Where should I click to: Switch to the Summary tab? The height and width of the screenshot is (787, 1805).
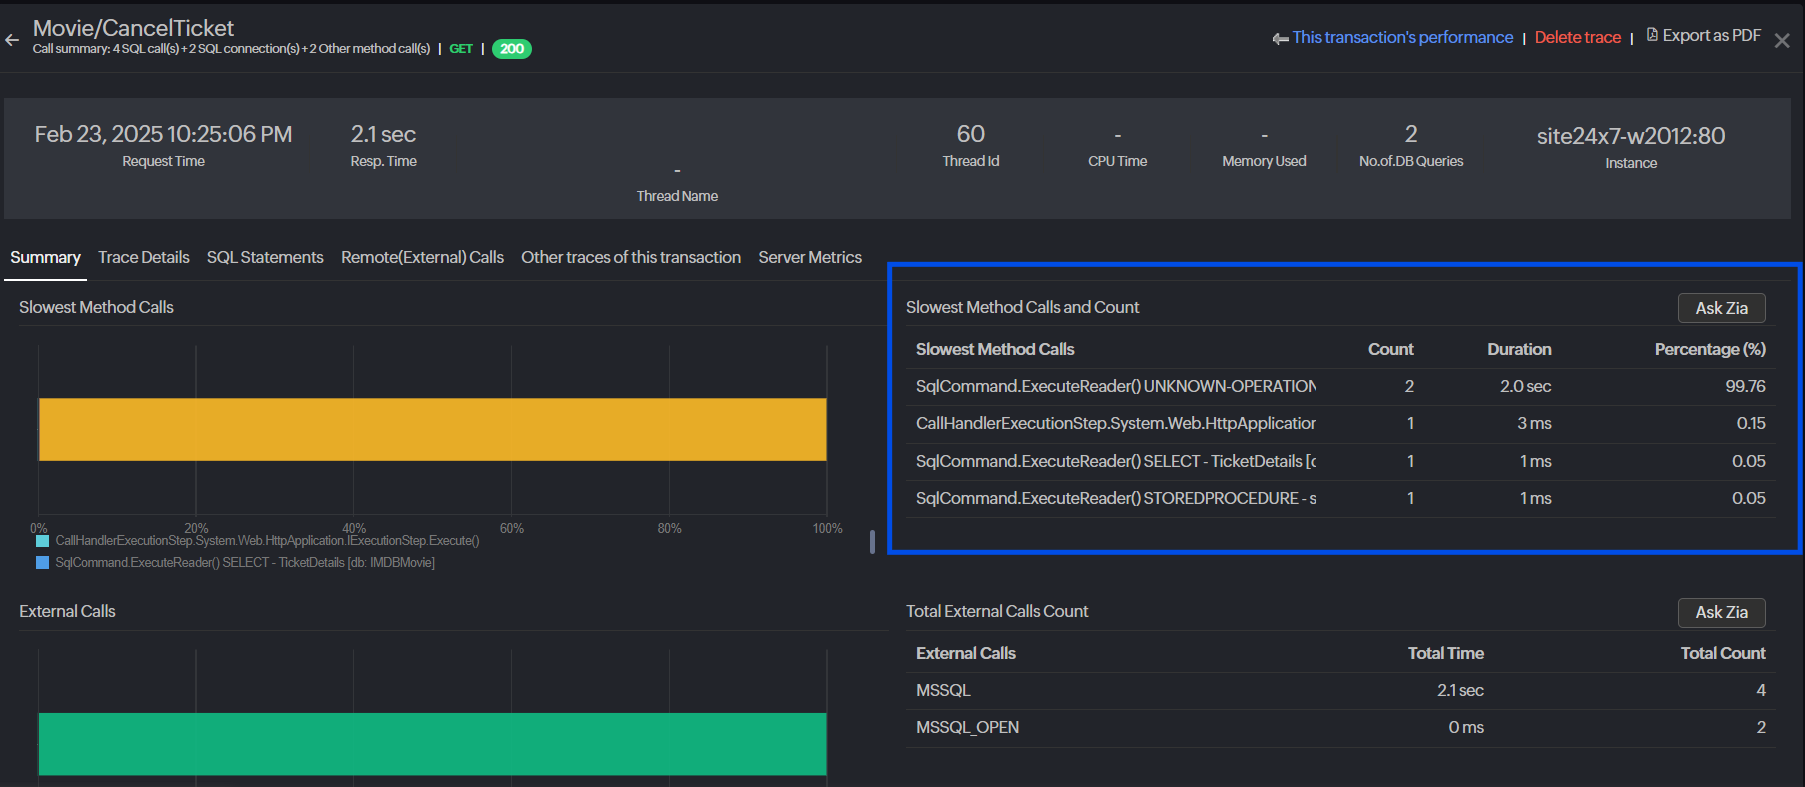point(46,257)
